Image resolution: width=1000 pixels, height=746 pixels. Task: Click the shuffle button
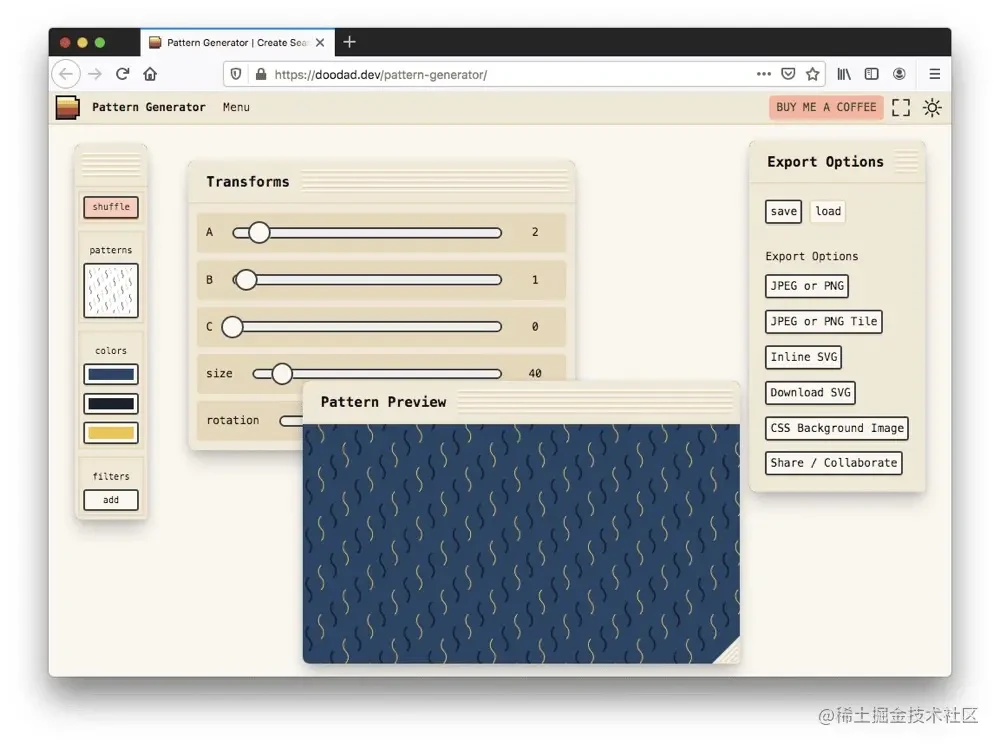click(x=111, y=207)
